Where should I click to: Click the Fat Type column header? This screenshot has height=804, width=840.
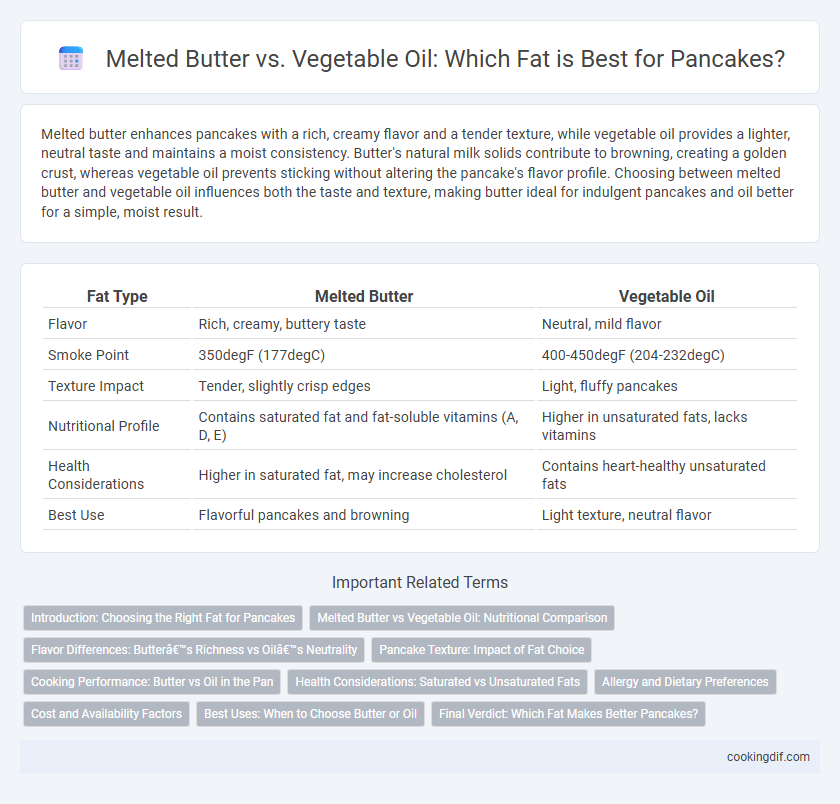click(117, 296)
